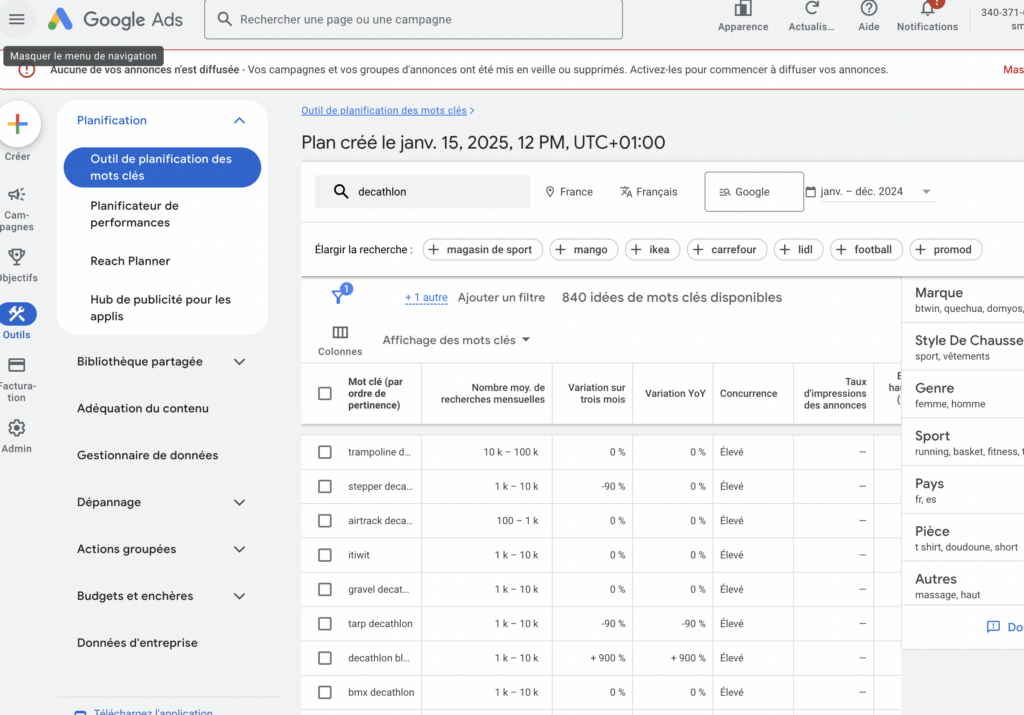Click the hamburger navigation menu icon
The image size is (1024, 715).
pyautogui.click(x=17, y=20)
